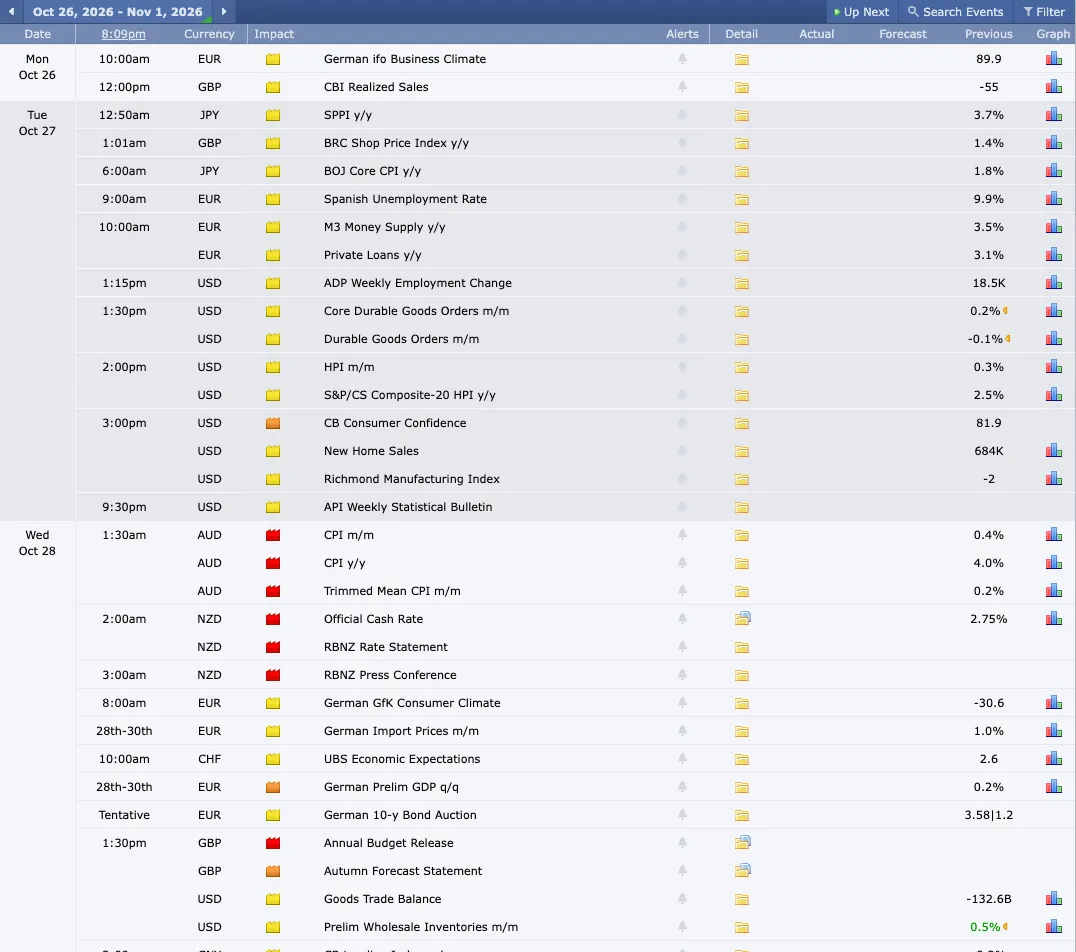The image size is (1076, 952).
Task: Click red impact icon for RBNZ Press Conference
Action: click(272, 675)
